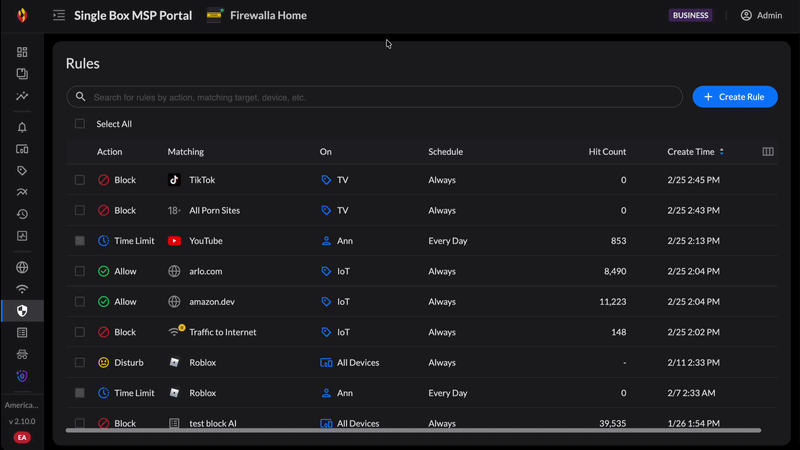Click the history clock icon in sidebar
Screen dimensions: 800x450
pos(22,214)
